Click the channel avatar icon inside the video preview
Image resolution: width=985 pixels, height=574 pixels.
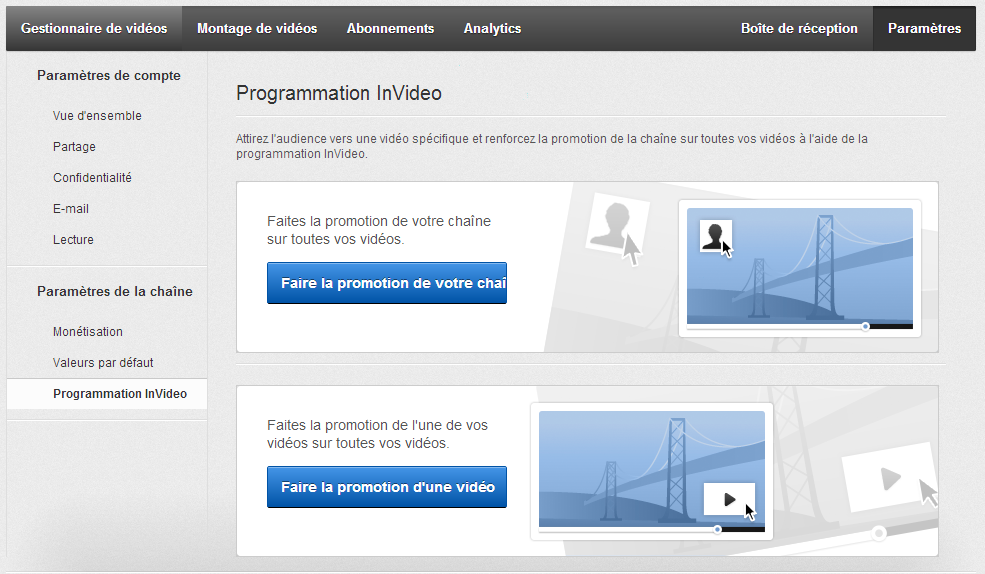[716, 236]
